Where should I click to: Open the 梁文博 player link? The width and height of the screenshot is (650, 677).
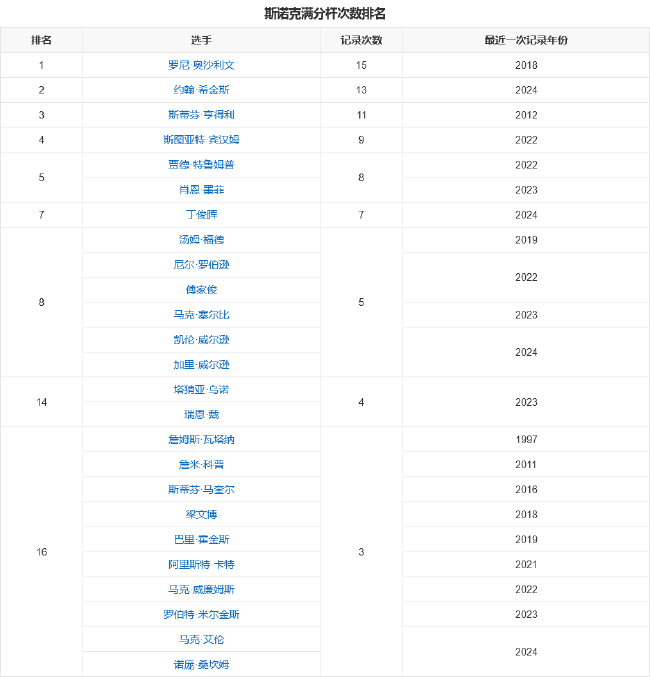[201, 514]
